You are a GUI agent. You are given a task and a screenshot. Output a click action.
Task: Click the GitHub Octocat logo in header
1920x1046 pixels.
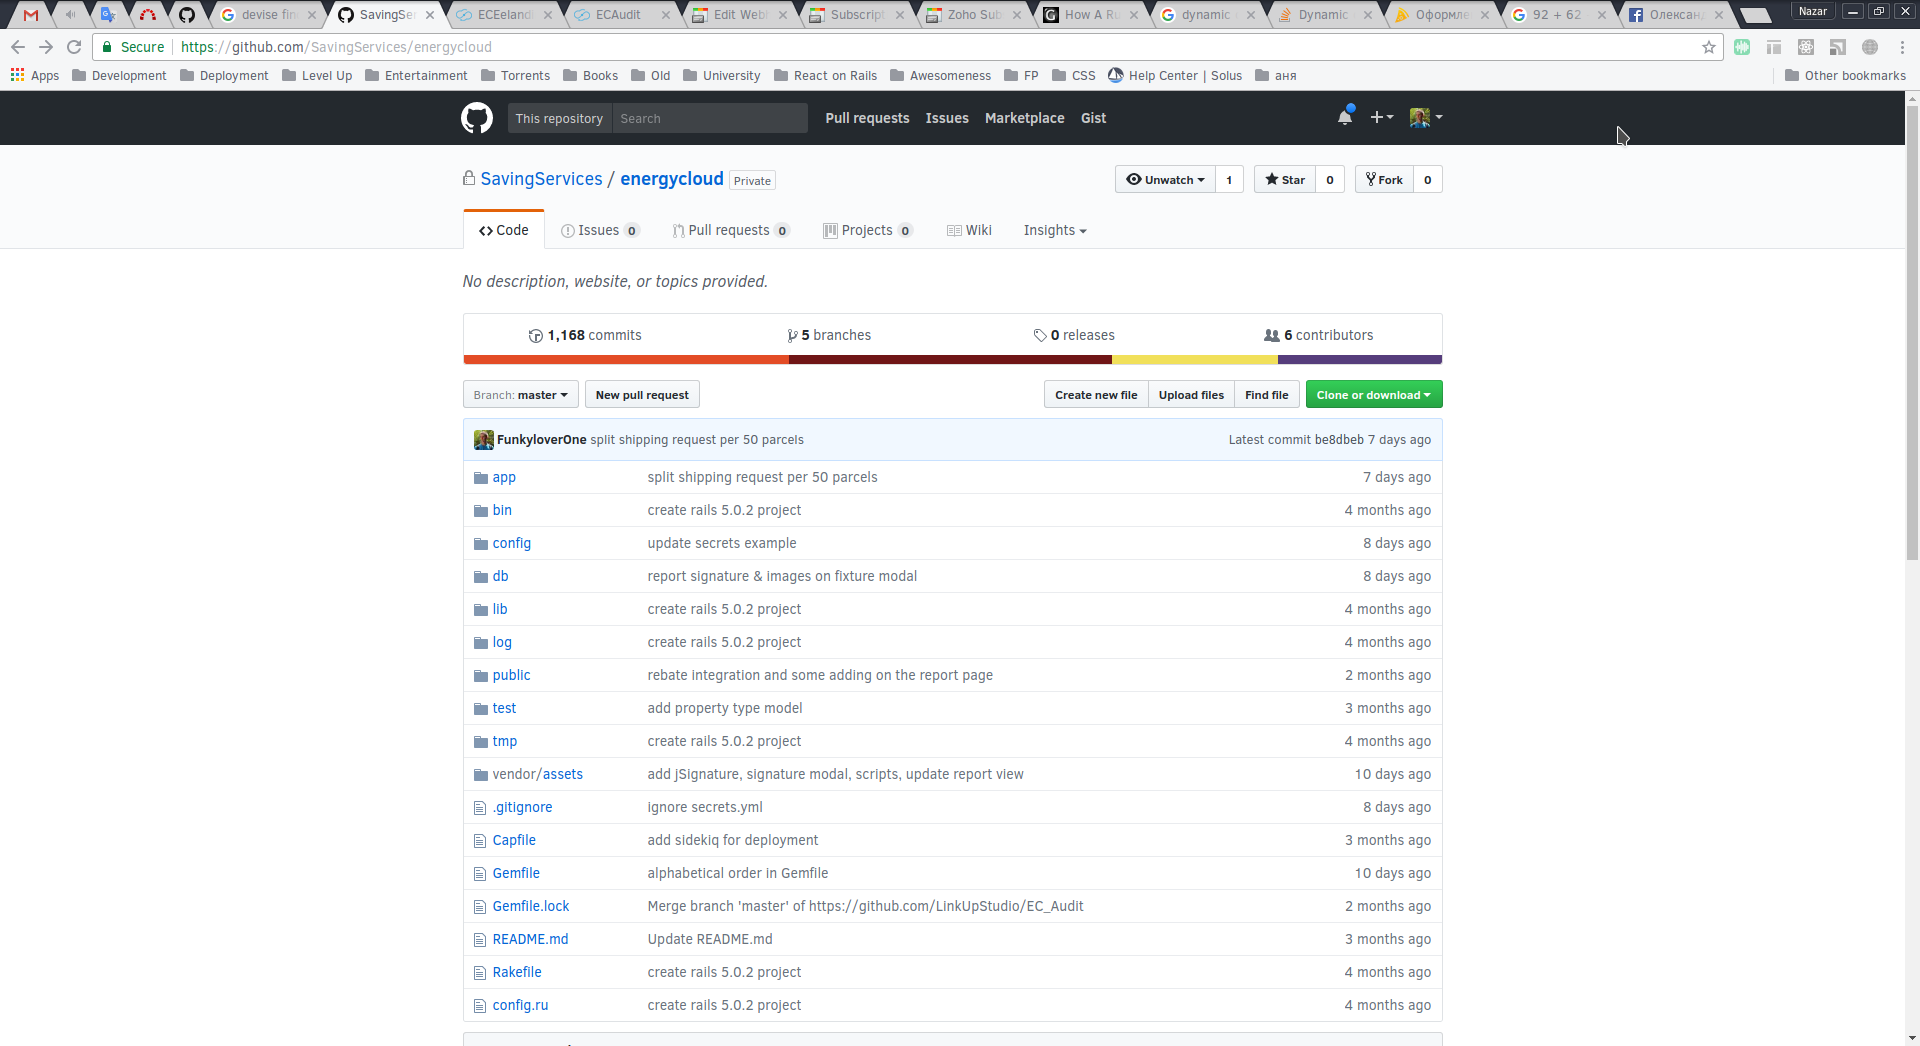point(477,118)
